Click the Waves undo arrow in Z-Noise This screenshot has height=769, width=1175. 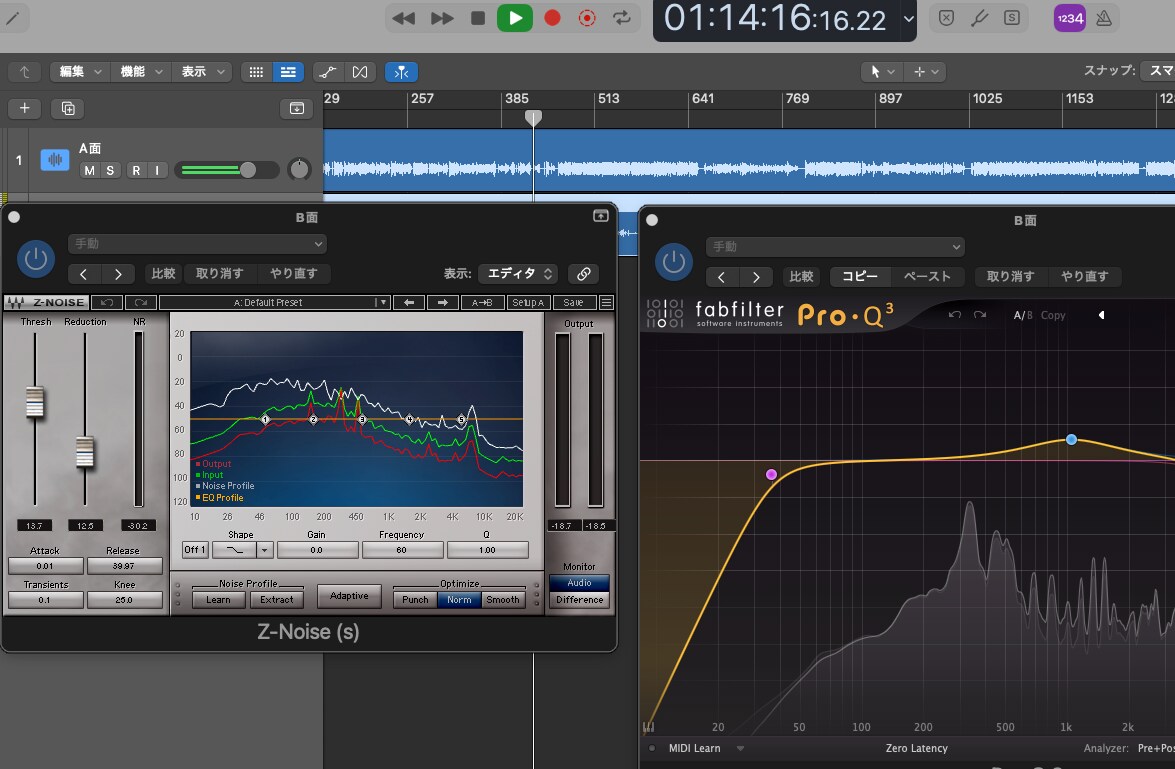click(107, 302)
